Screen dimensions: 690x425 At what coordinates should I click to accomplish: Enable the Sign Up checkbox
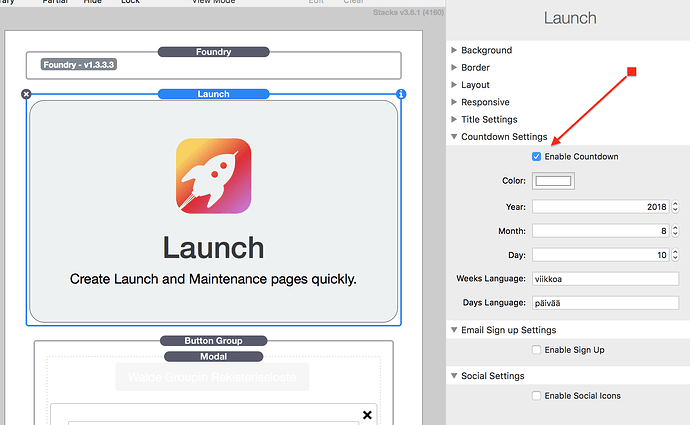(x=536, y=350)
